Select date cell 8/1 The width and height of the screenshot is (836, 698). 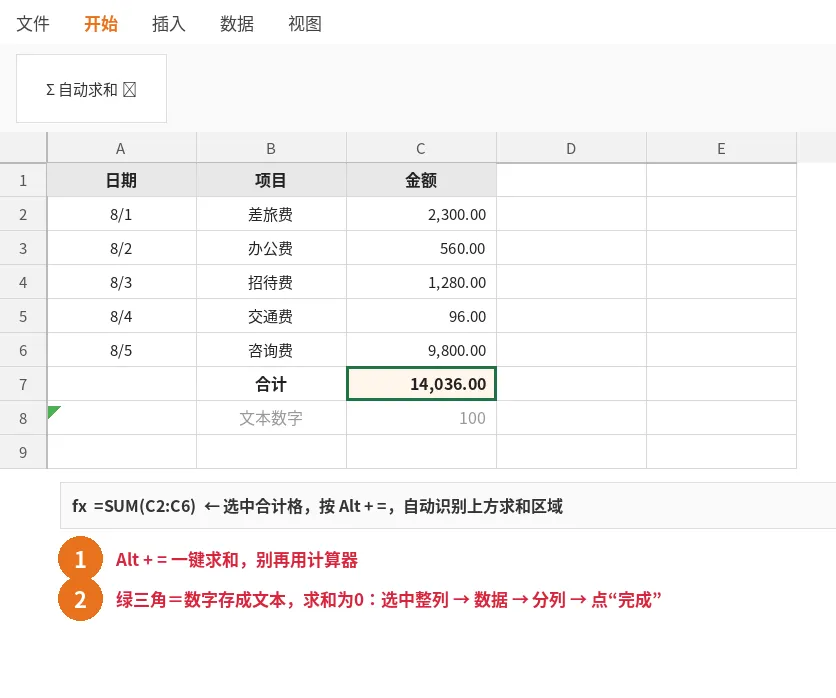122,214
